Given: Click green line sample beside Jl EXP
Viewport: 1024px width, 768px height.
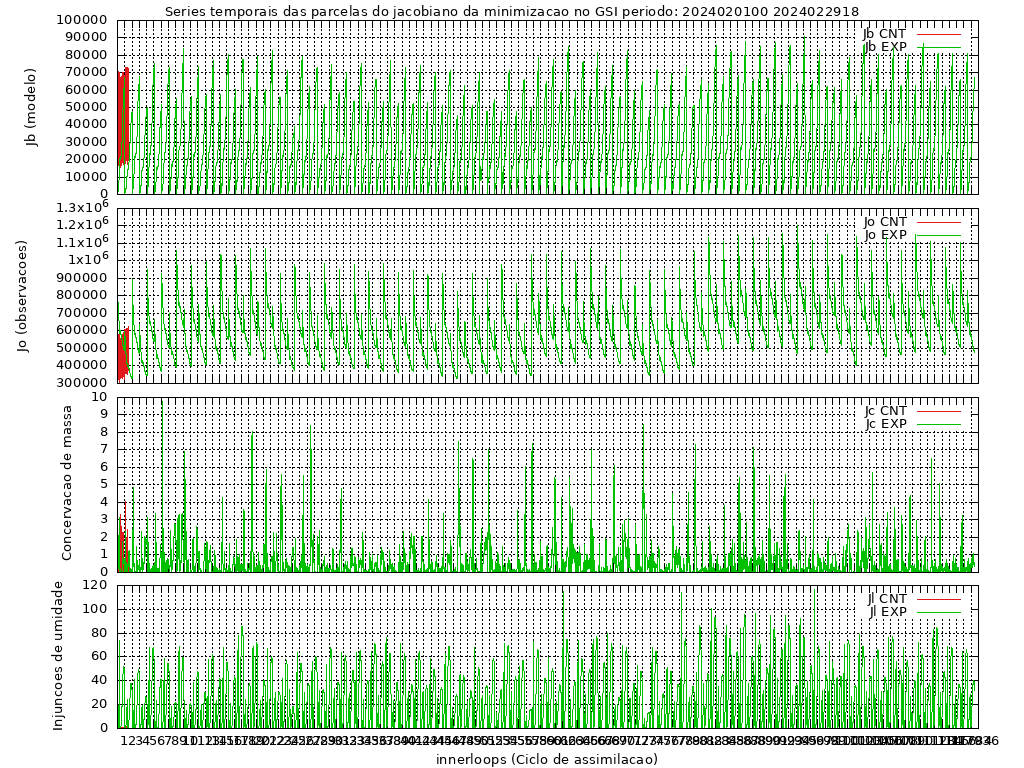Looking at the screenshot, I should coord(939,612).
